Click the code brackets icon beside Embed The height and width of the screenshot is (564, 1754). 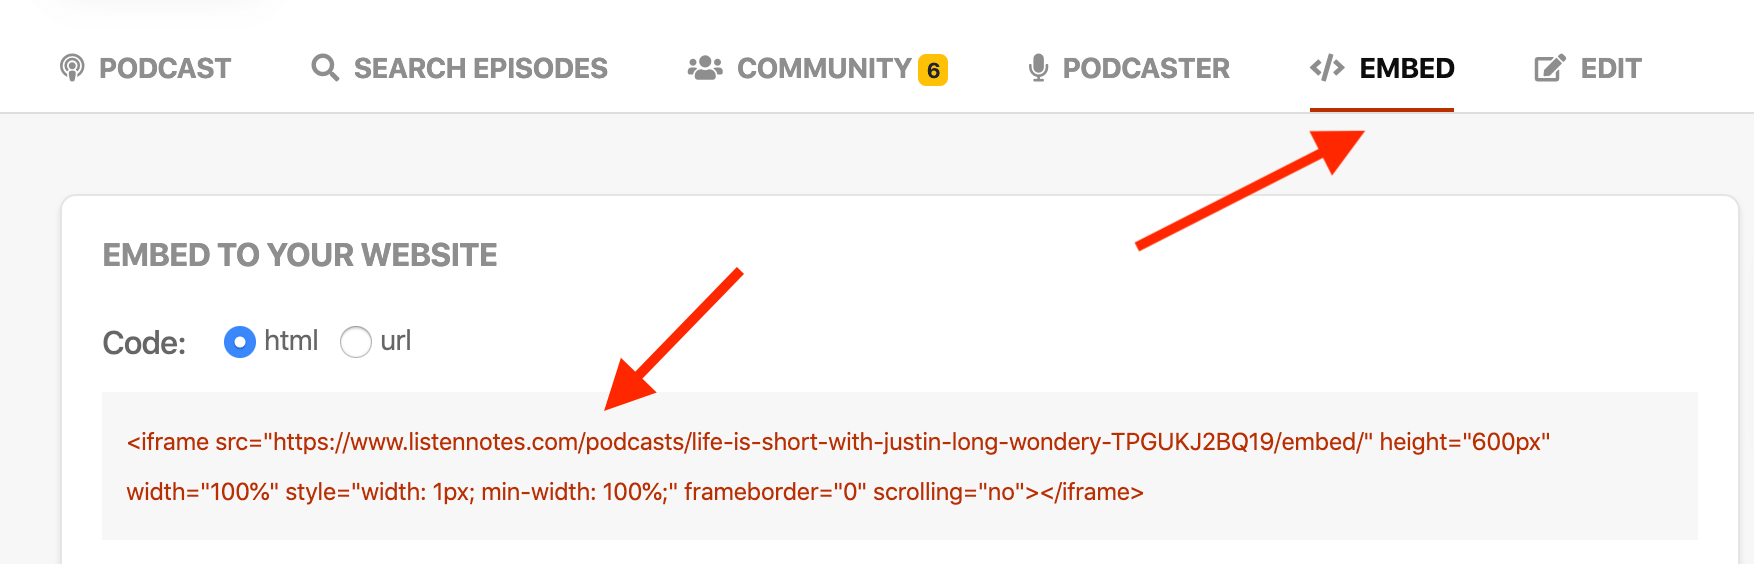pyautogui.click(x=1327, y=68)
